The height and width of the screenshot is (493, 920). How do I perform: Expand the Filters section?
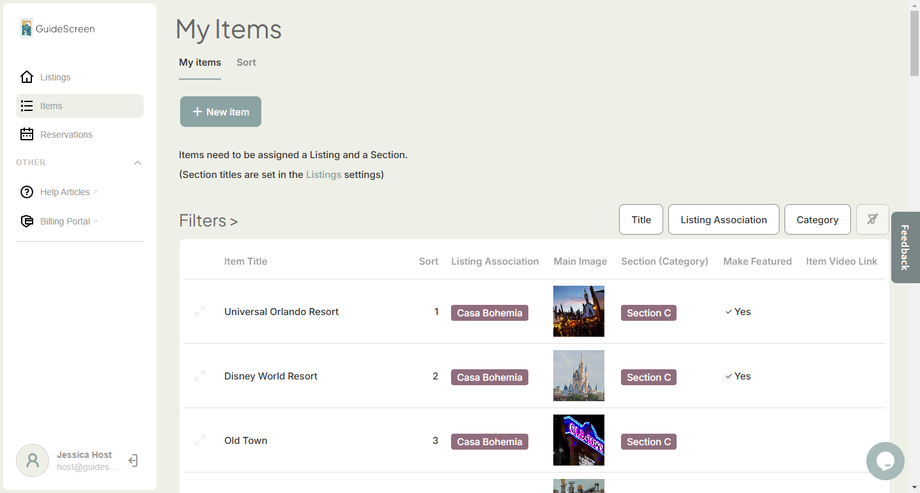click(x=208, y=221)
